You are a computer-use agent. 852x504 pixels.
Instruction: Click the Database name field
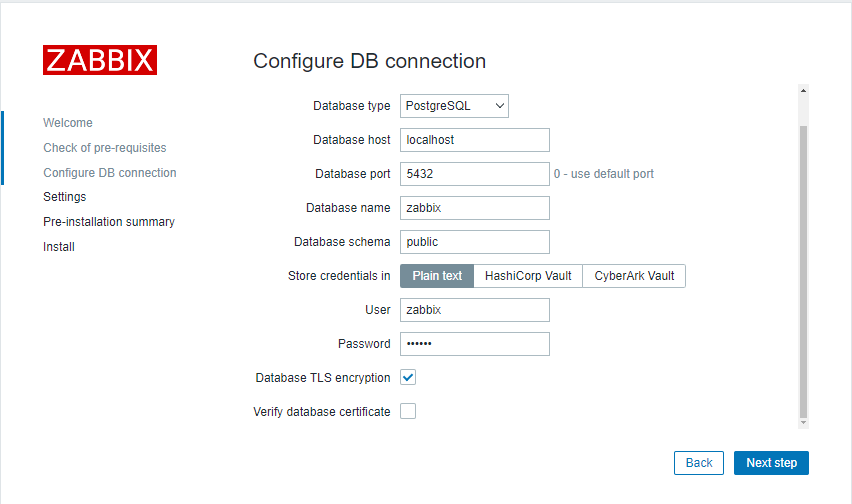coord(475,208)
